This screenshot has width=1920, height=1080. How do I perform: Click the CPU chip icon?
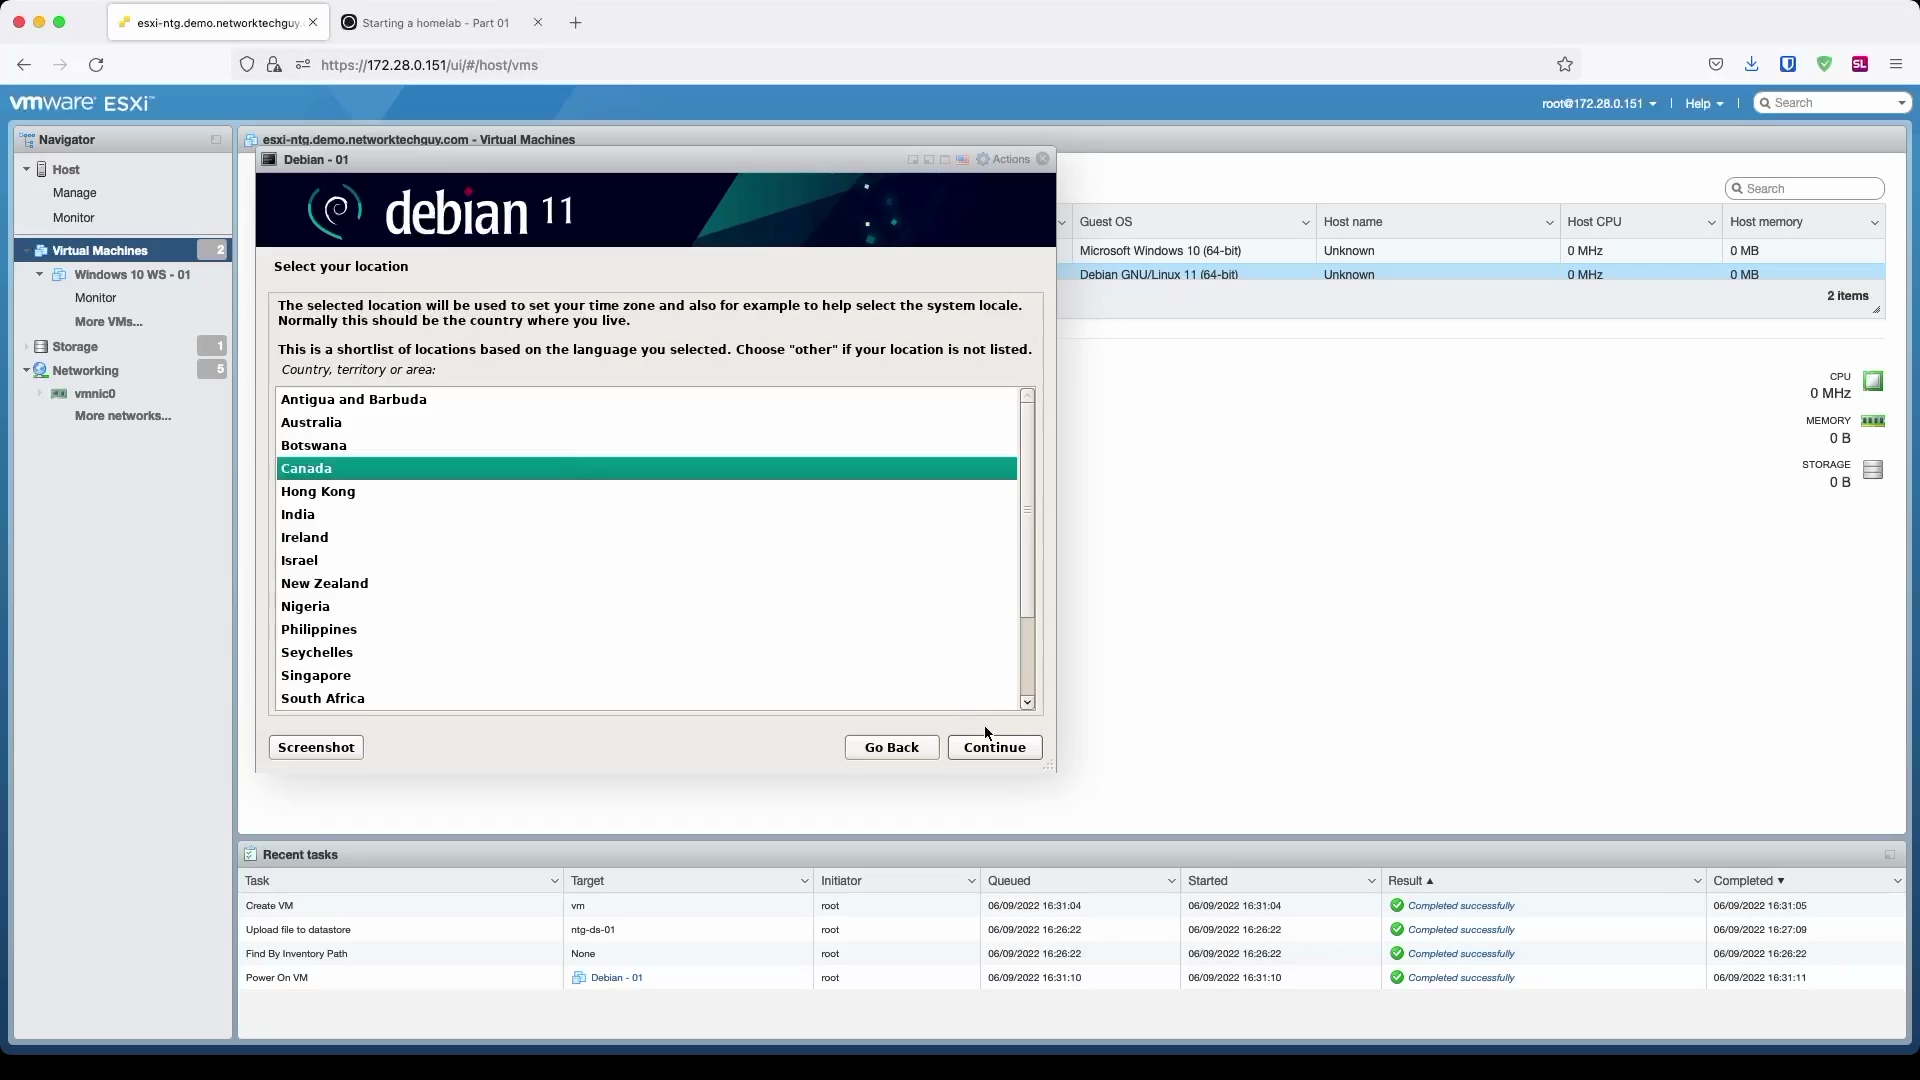click(x=1873, y=381)
